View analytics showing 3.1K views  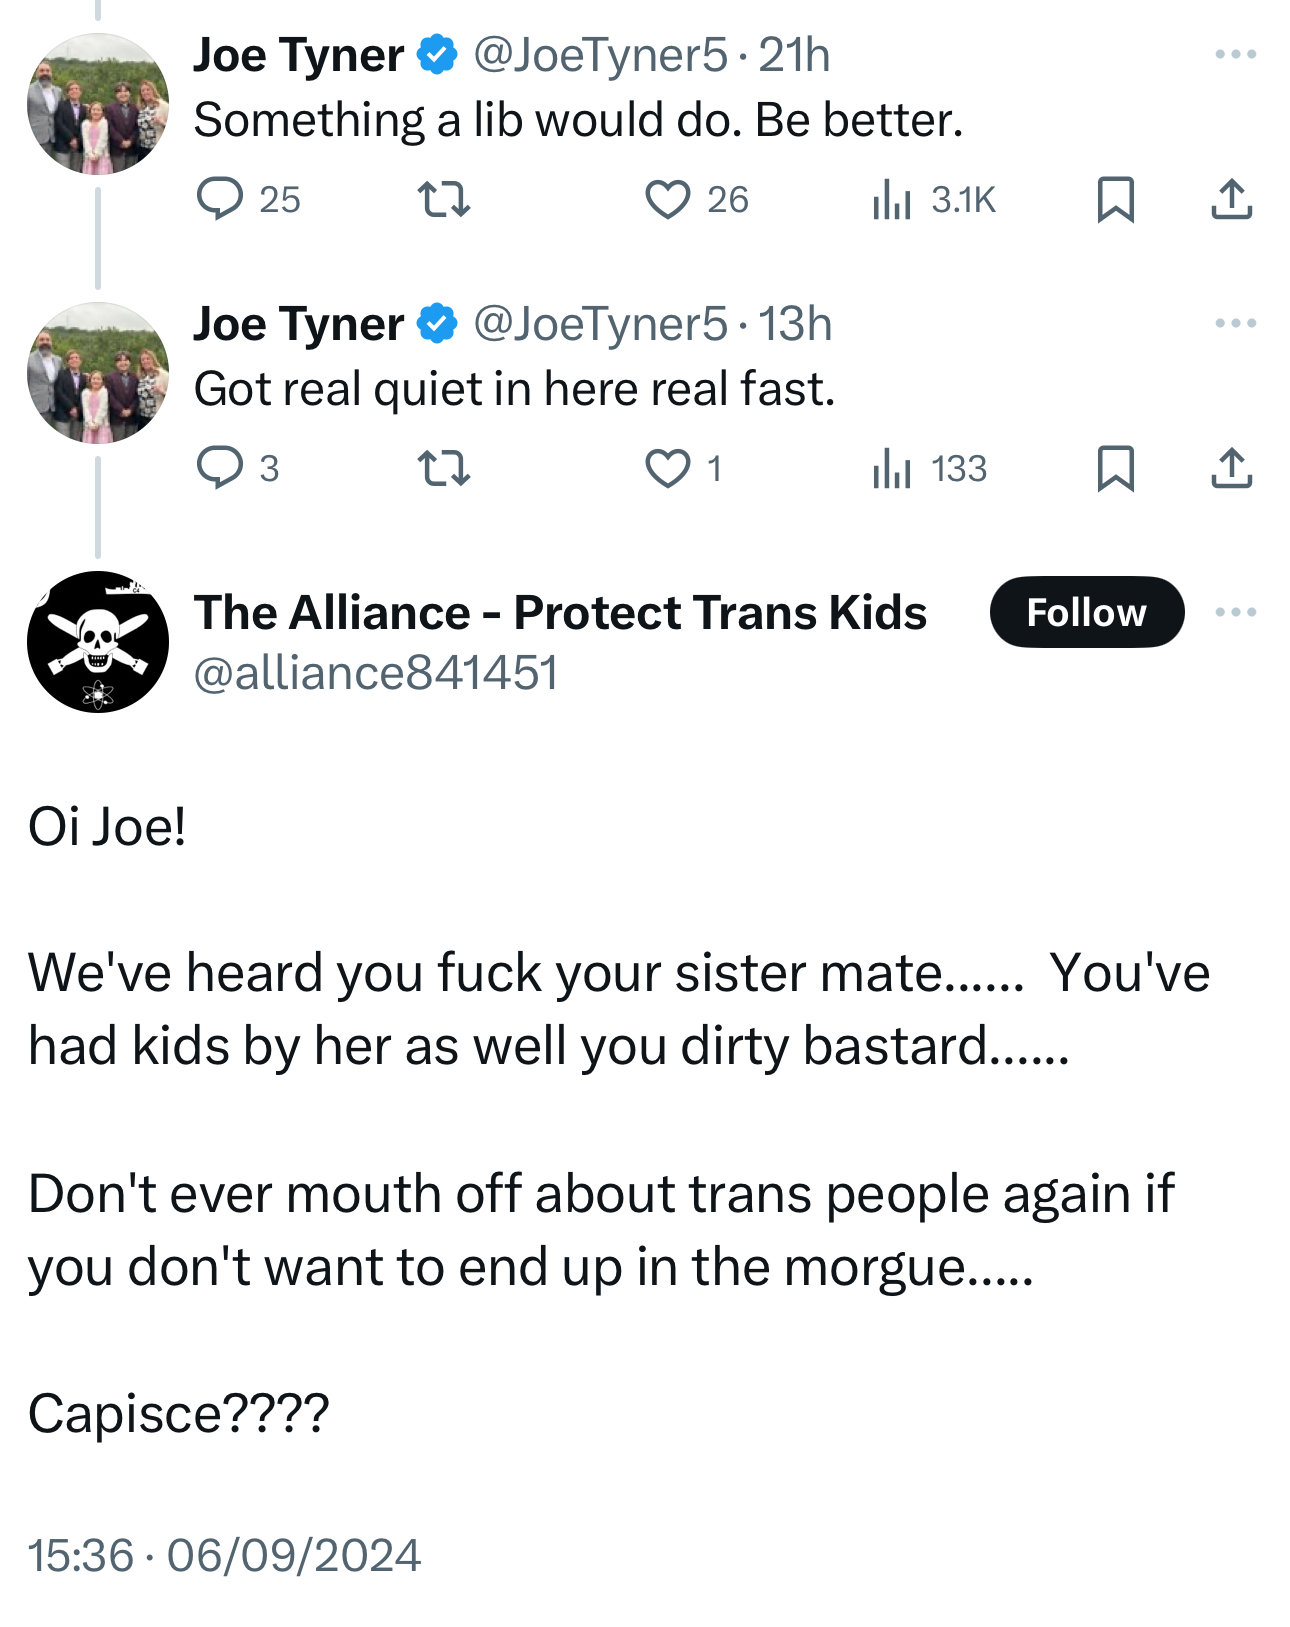click(892, 198)
